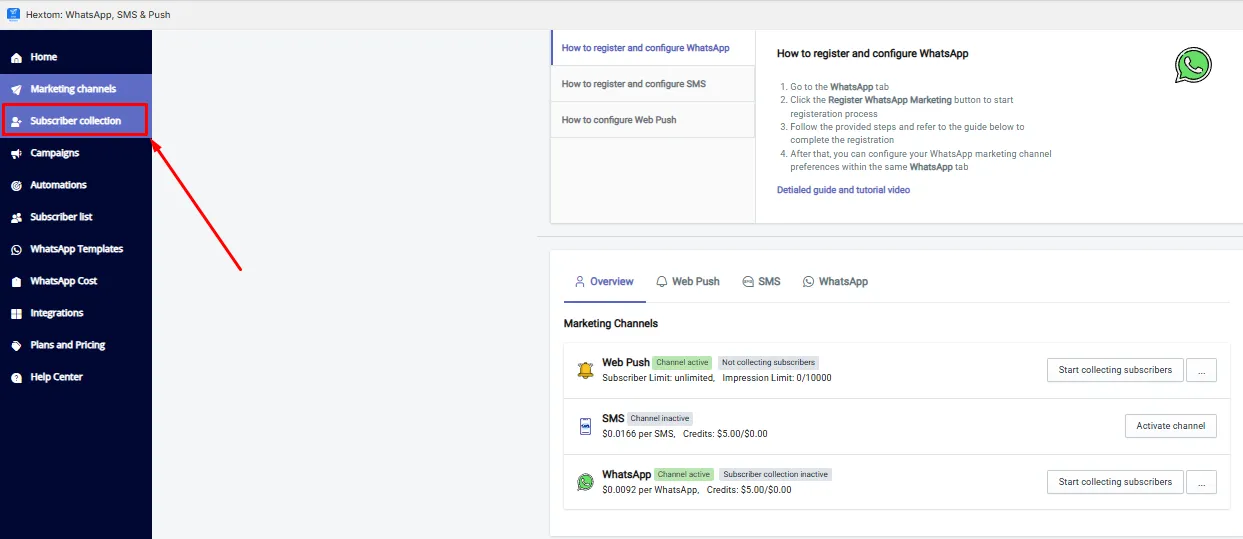
Task: Switch to the SMS tab
Action: click(x=761, y=282)
